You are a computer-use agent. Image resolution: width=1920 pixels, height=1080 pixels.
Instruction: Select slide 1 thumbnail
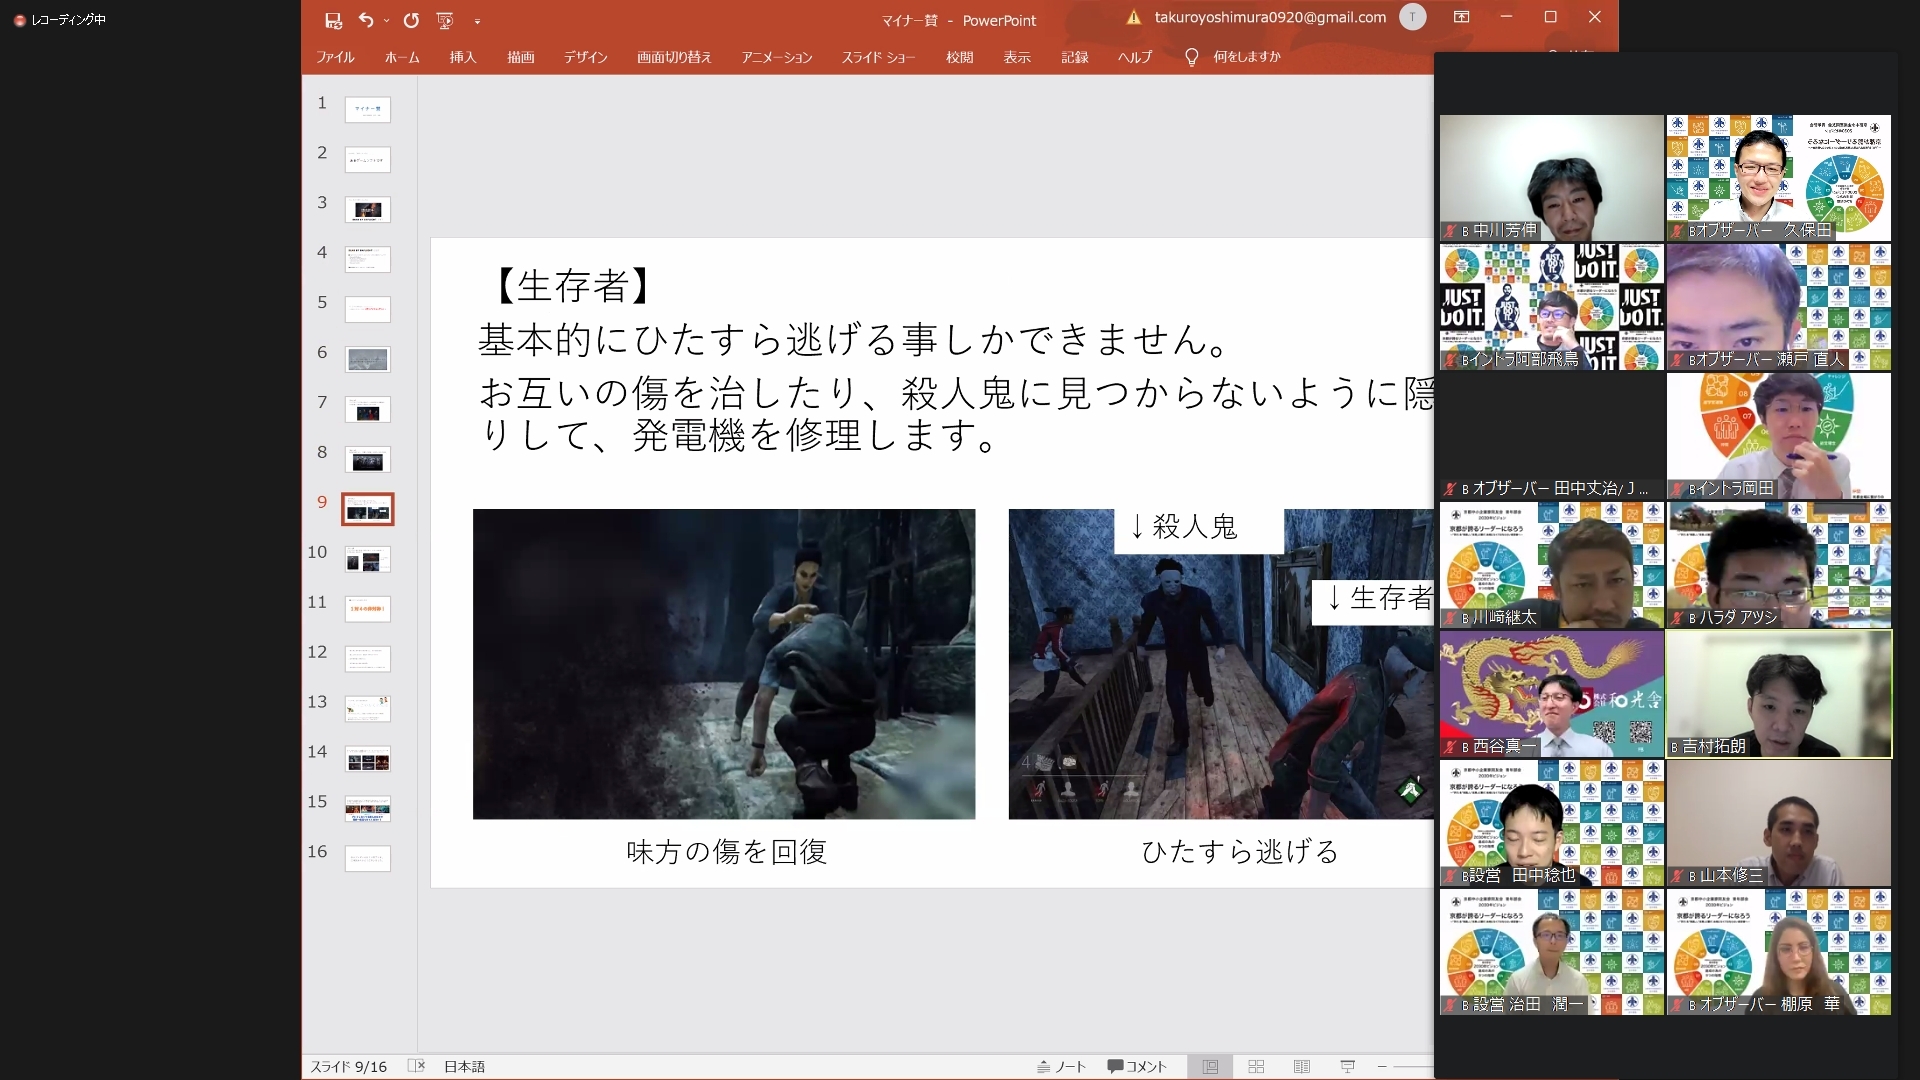[x=368, y=109]
